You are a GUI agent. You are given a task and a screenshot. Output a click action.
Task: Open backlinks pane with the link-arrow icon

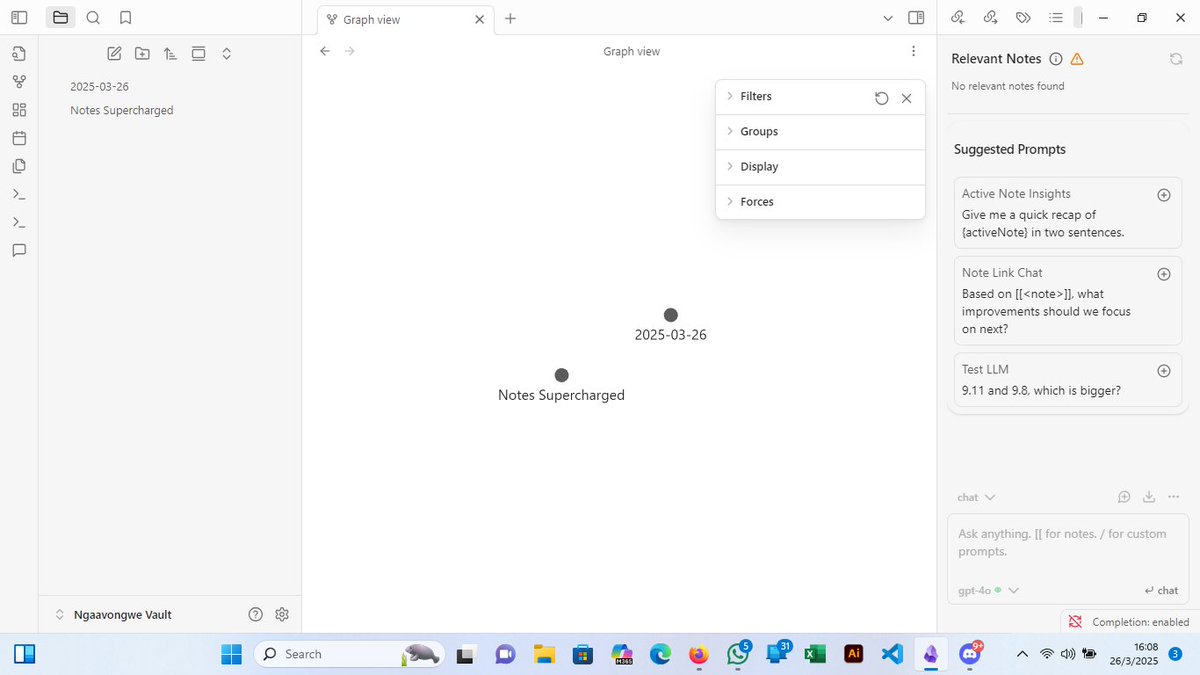click(x=957, y=17)
